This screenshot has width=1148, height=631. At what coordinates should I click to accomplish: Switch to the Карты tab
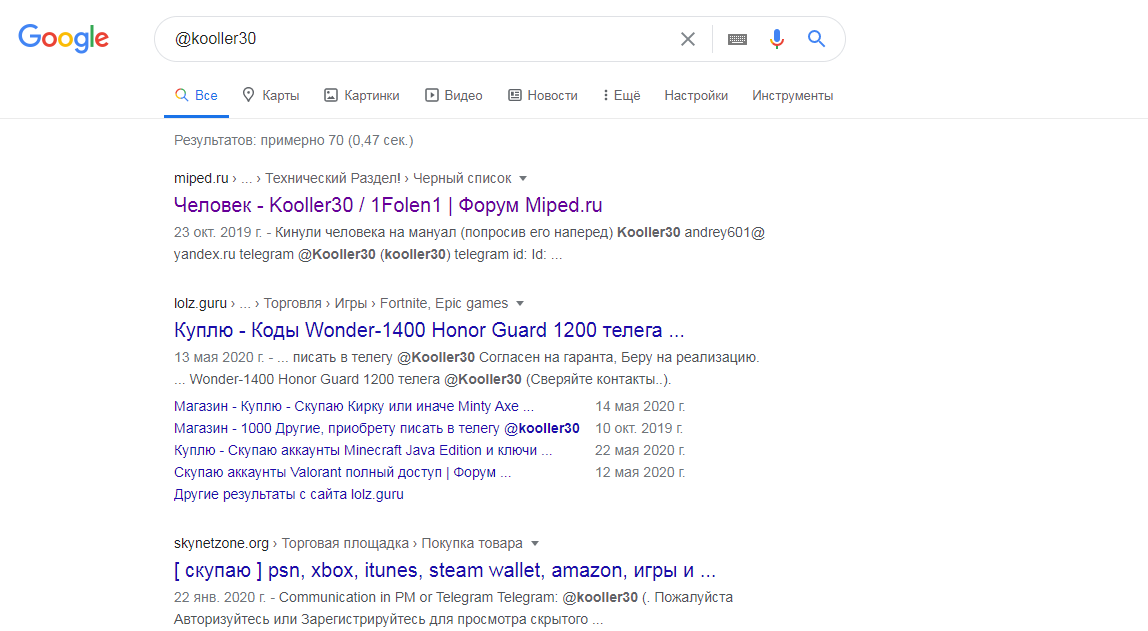point(271,95)
